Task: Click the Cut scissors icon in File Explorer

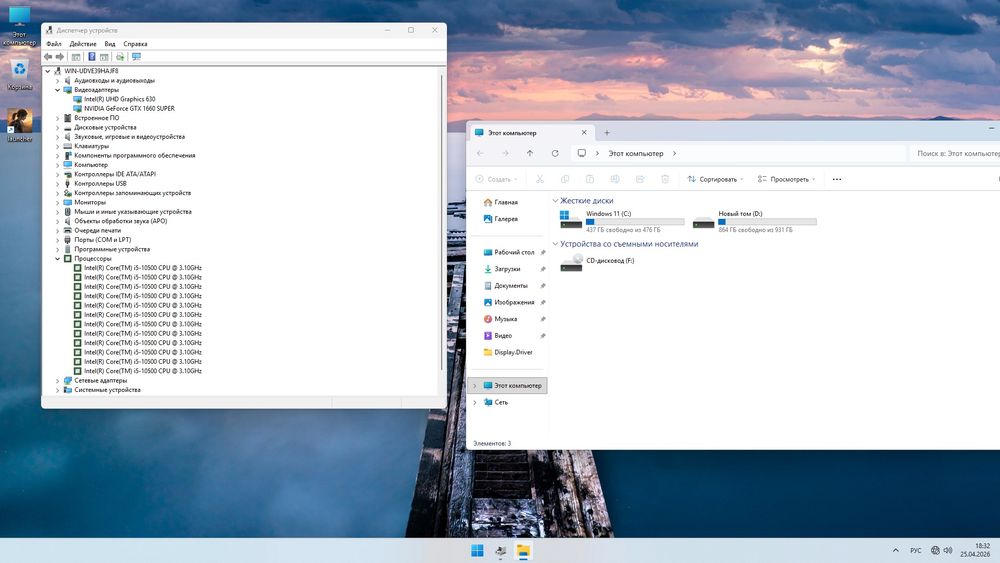Action: (540, 179)
